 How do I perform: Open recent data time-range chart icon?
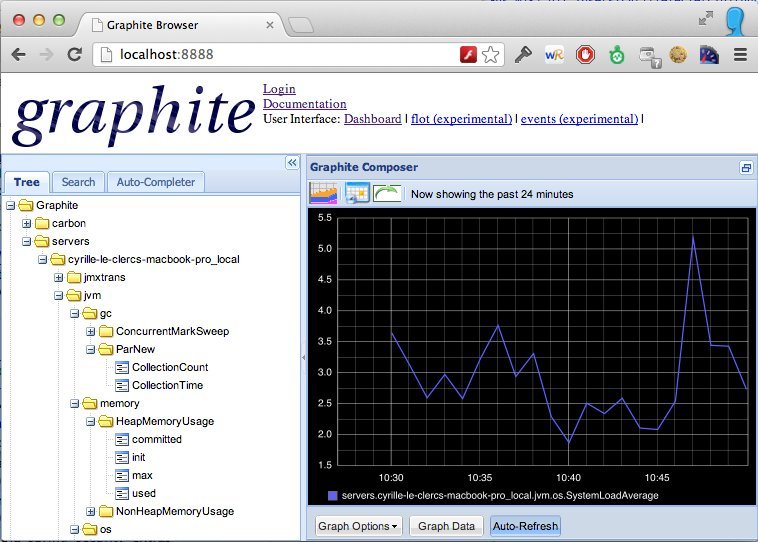point(323,193)
